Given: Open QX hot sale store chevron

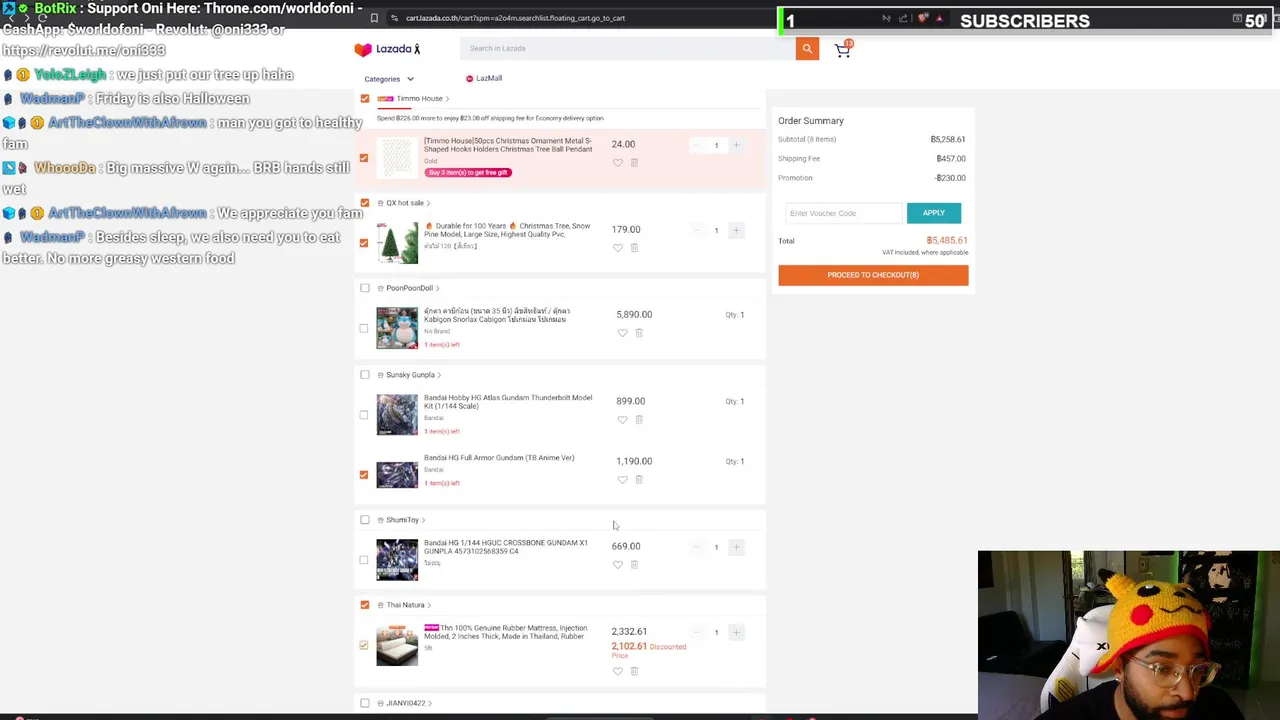Looking at the screenshot, I should click(429, 203).
